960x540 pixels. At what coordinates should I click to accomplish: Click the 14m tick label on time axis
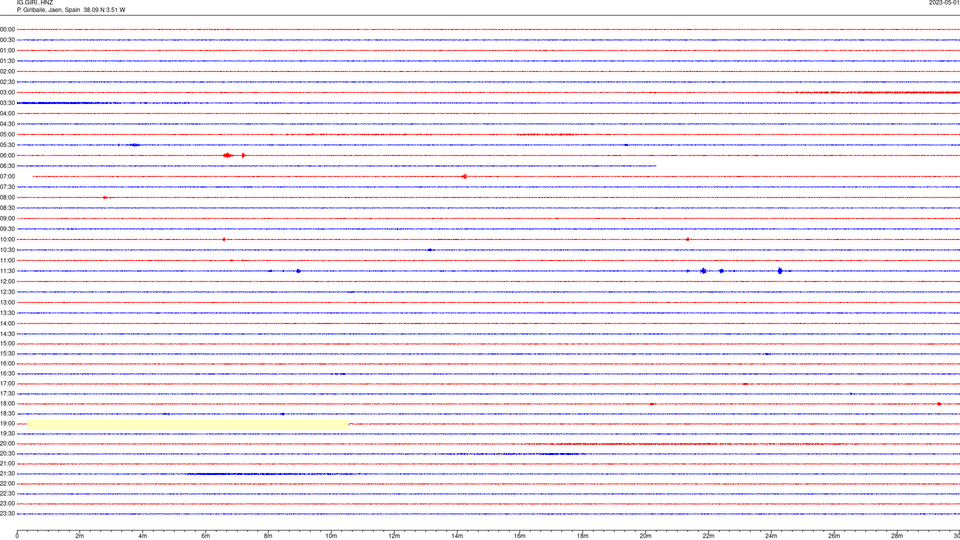click(457, 536)
